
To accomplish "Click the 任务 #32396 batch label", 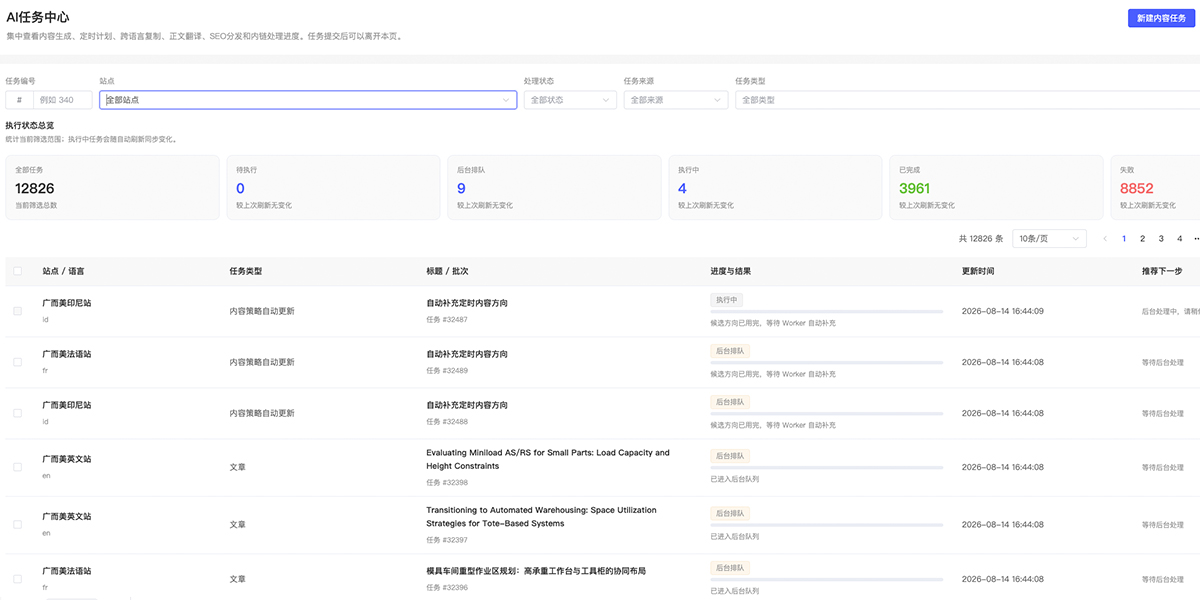I will 447,588.
